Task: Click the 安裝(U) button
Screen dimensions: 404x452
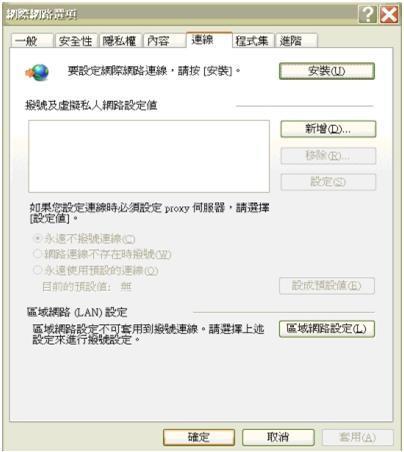Action: 327,71
